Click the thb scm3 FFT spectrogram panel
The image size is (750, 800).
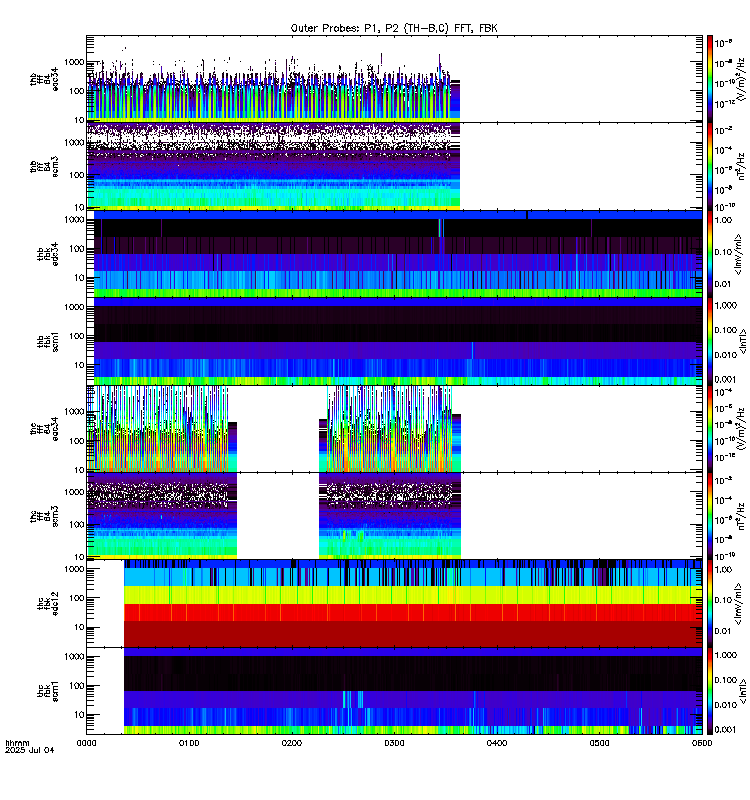(394, 166)
